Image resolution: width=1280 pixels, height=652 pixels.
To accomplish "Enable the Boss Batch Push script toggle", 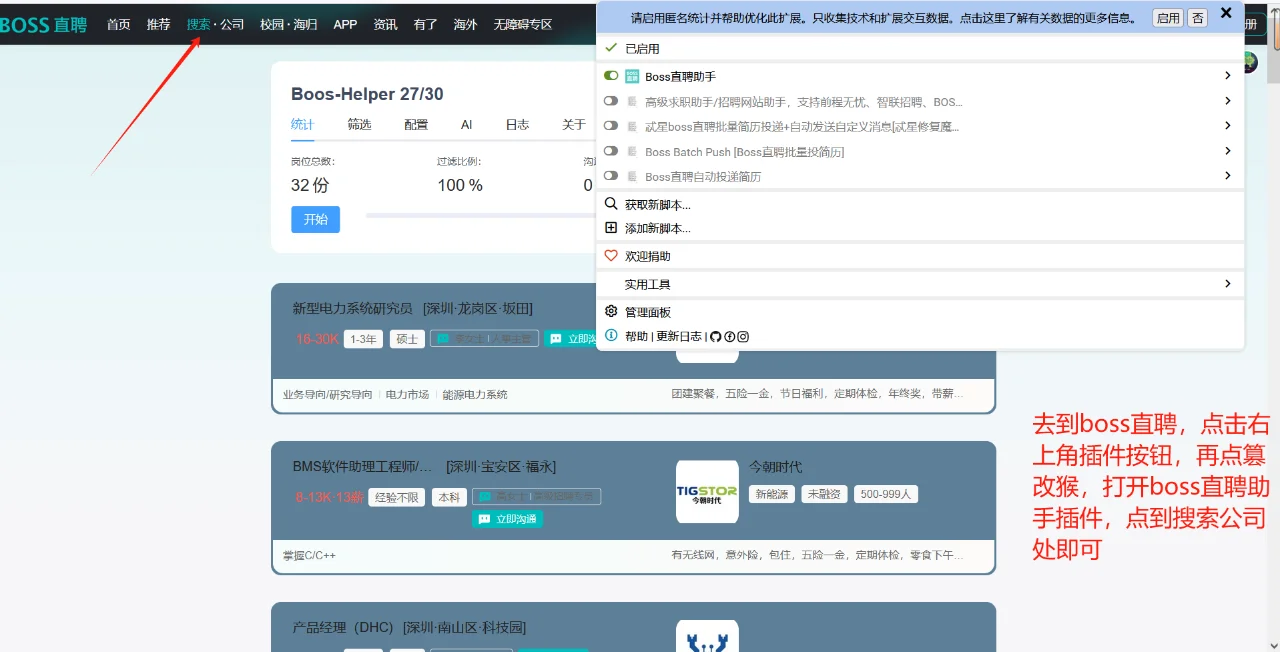I will (610, 151).
